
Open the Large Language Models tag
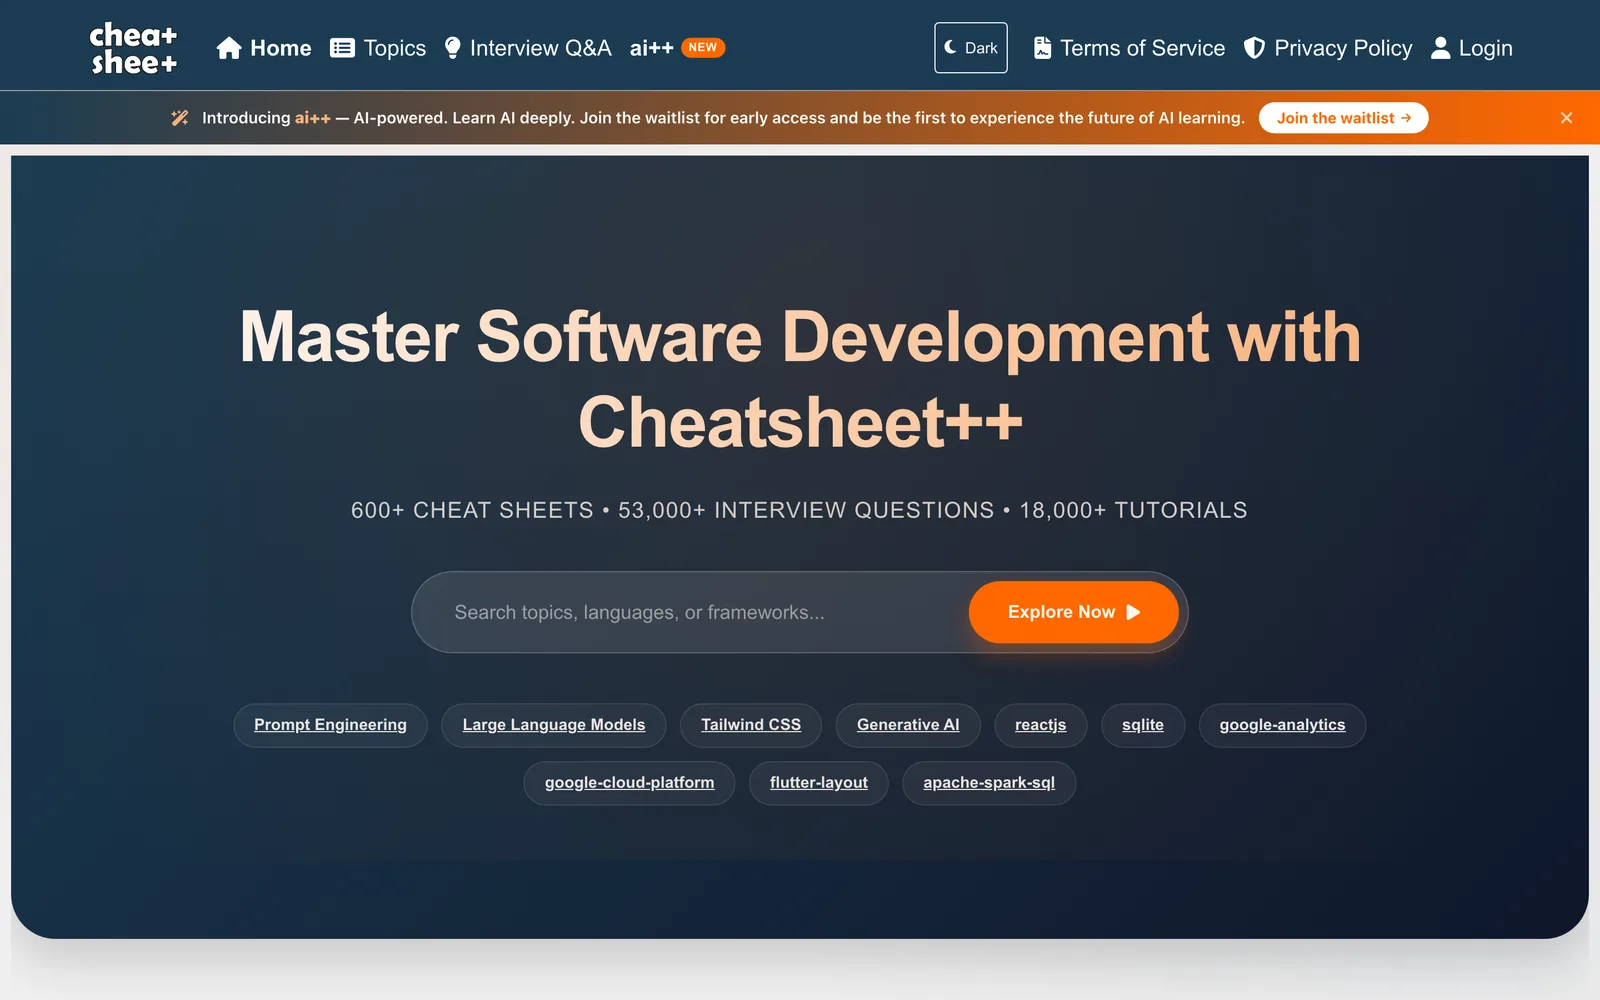[554, 725]
